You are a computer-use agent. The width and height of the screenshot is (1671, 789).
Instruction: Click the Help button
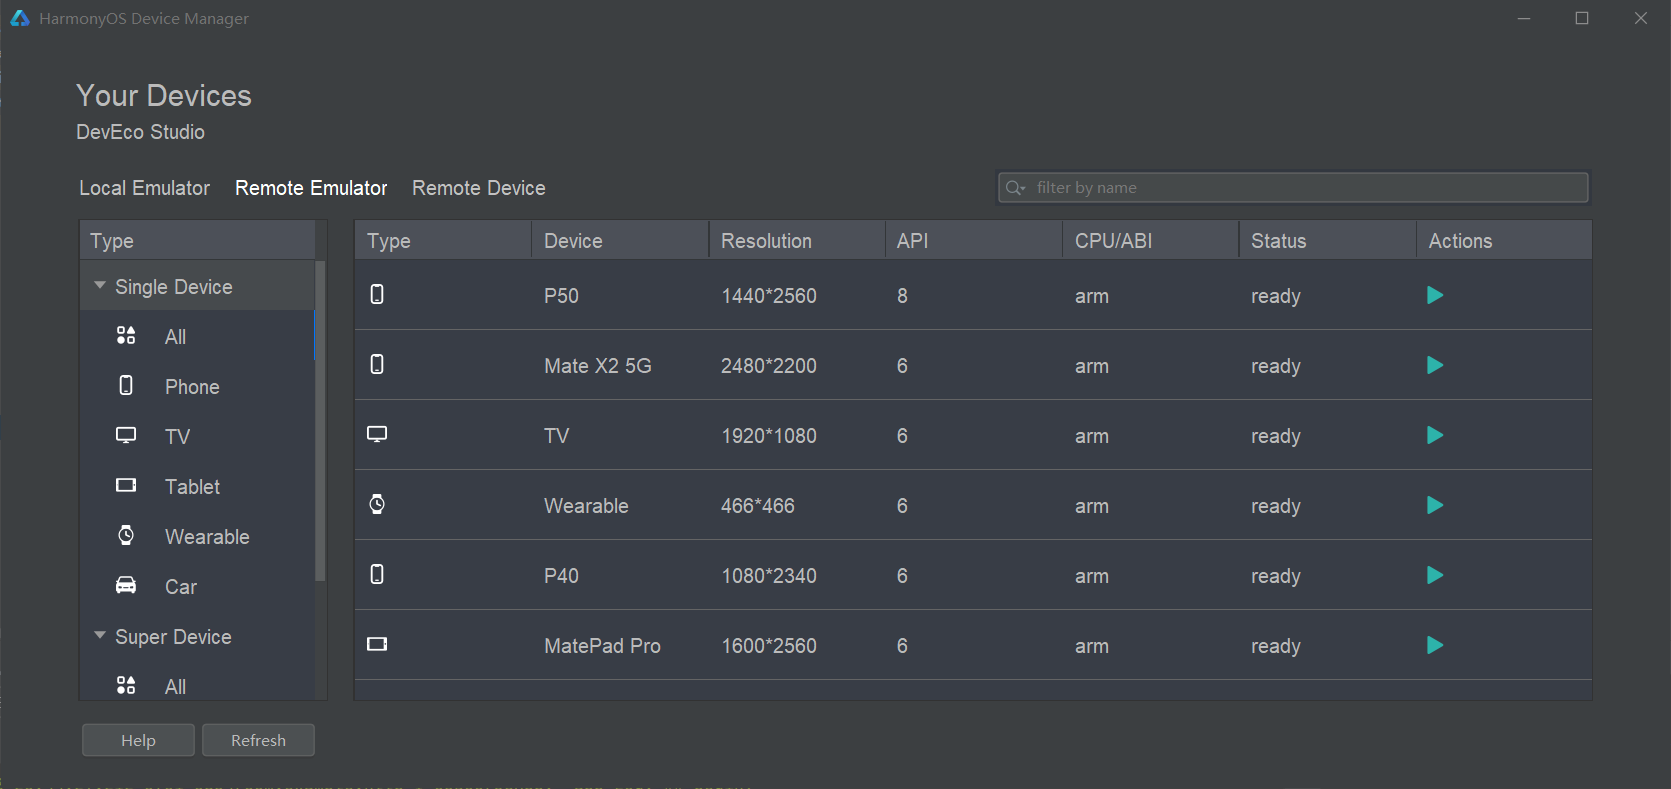tap(138, 740)
